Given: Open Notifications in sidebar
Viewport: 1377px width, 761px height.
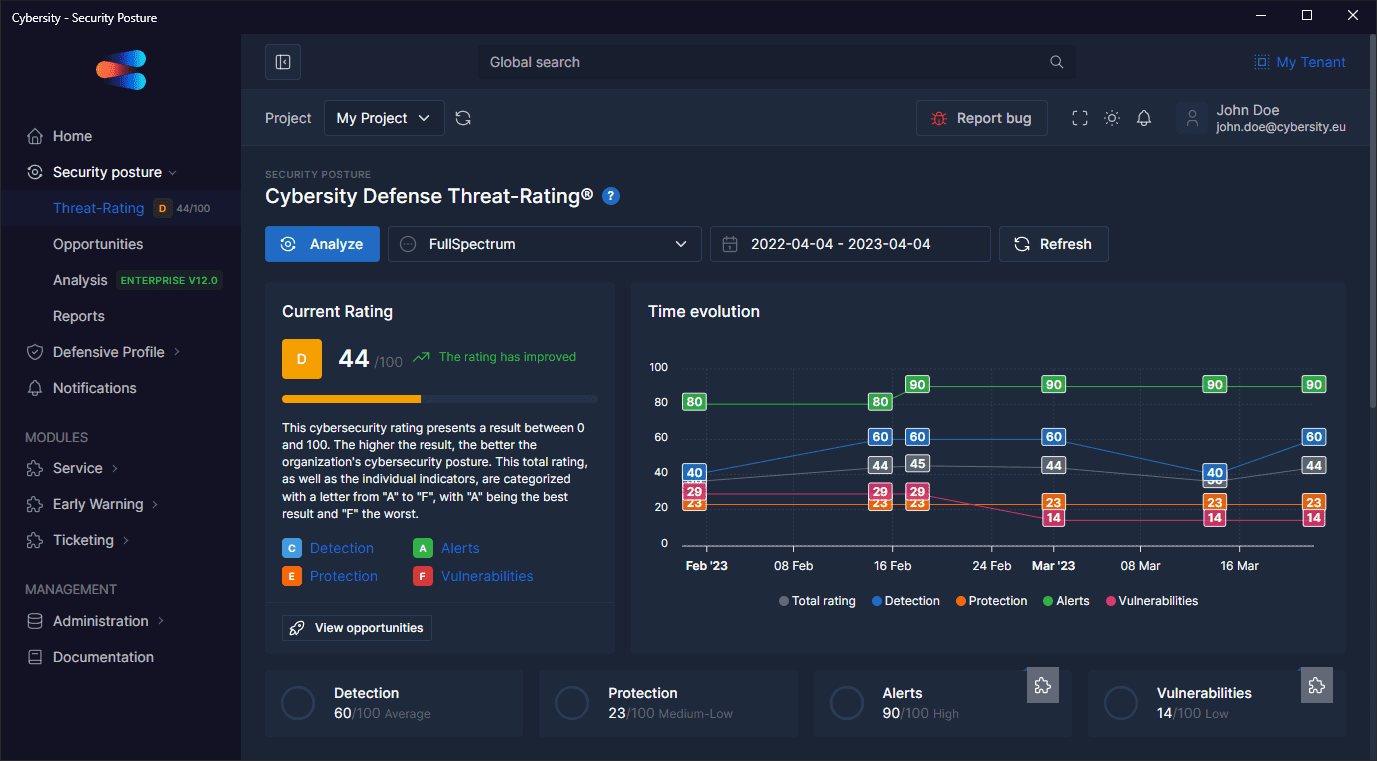Looking at the screenshot, I should [x=95, y=388].
